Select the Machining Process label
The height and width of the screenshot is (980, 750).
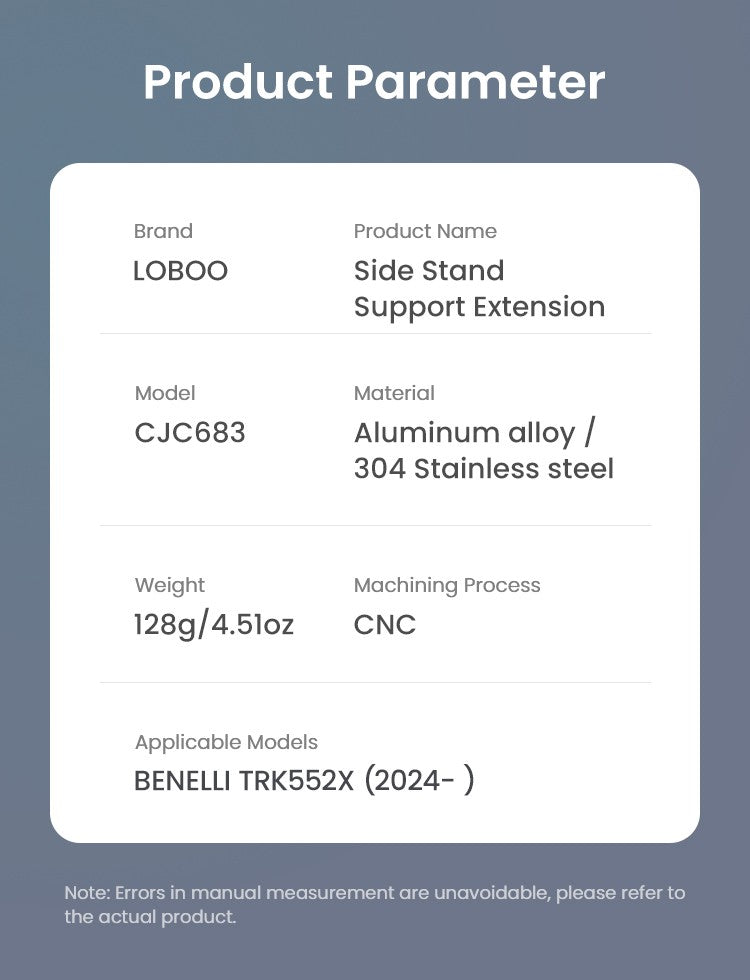[447, 586]
